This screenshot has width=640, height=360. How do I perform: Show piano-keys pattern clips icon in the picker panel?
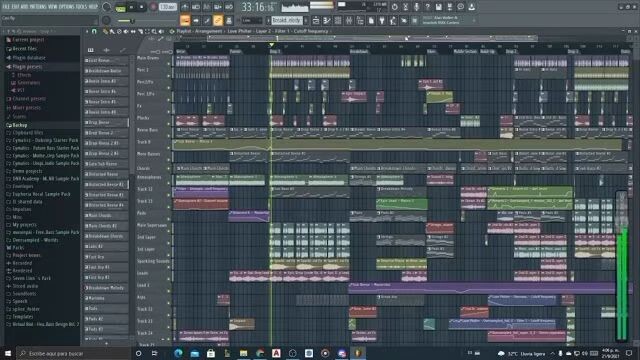tap(91, 50)
